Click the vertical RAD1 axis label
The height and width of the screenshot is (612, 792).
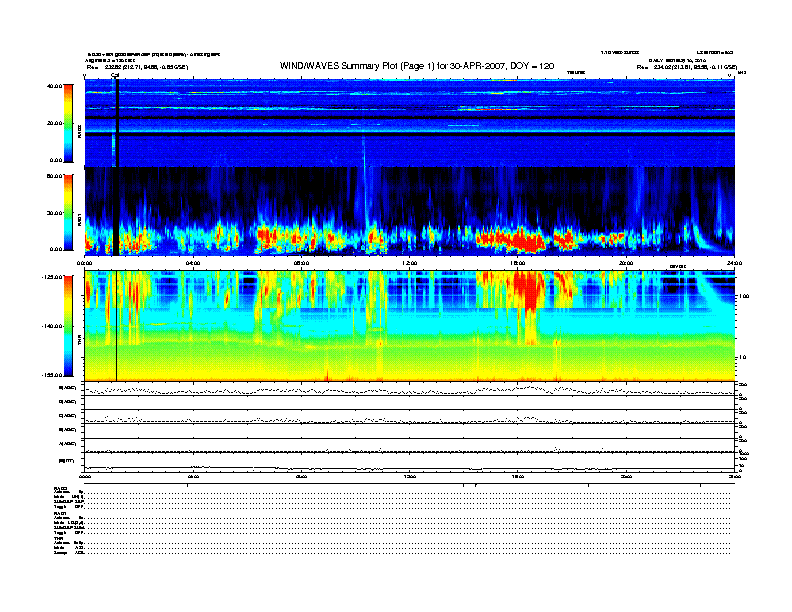[79, 220]
